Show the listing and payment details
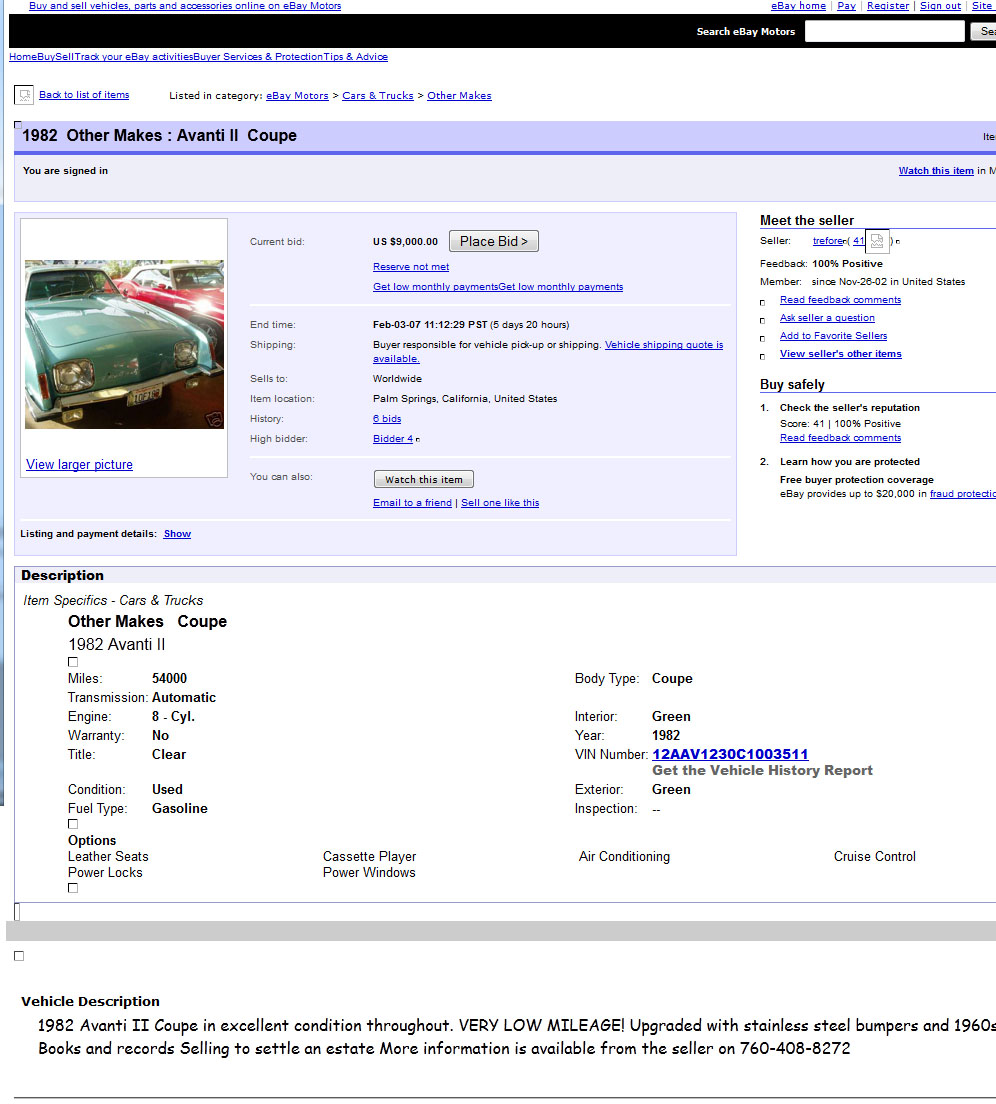 177,534
